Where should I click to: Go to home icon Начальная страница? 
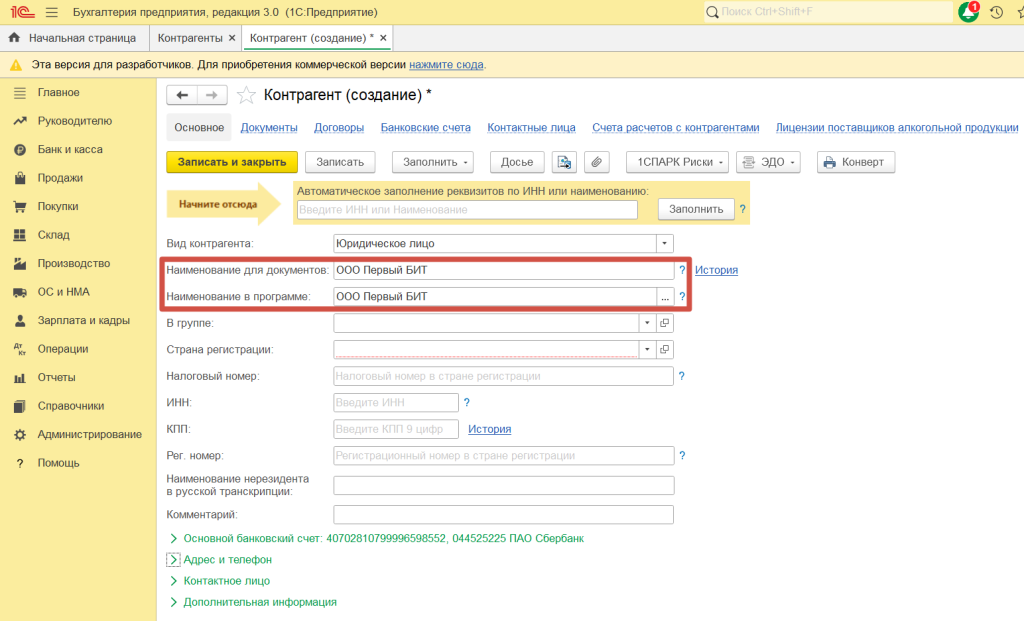(x=14, y=38)
